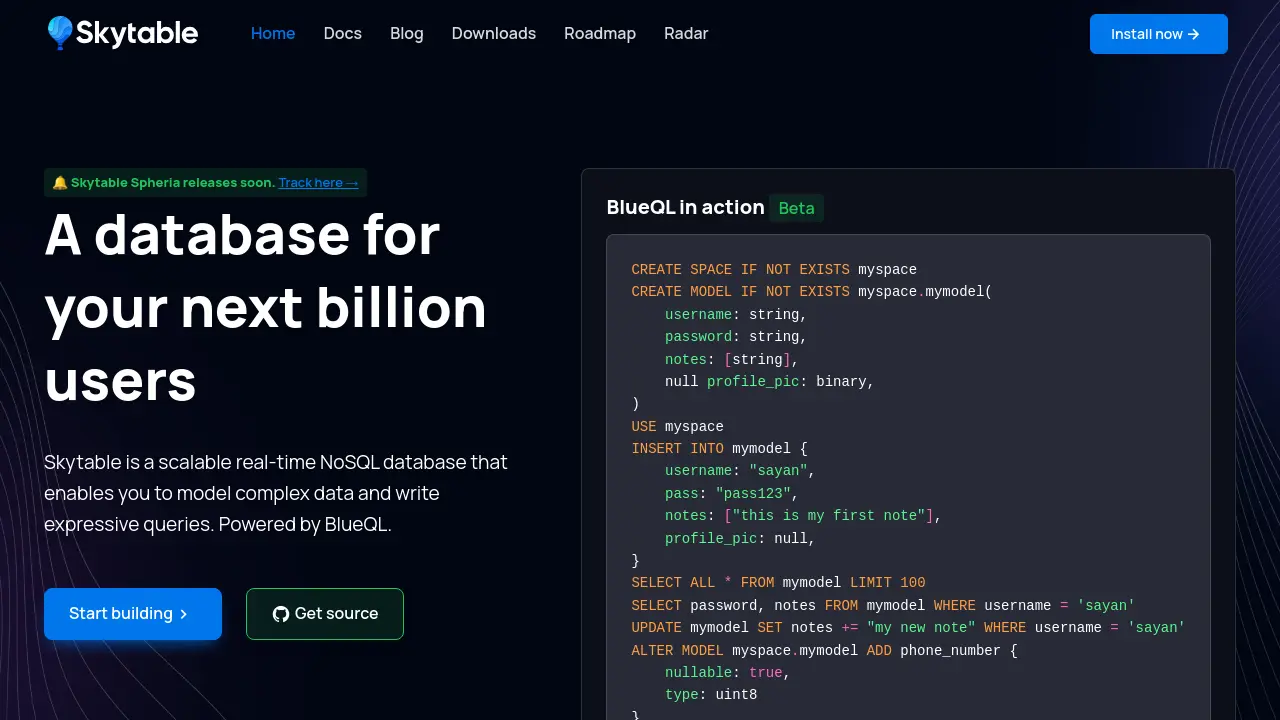Click the 'type: uint8' code line
1280x720 pixels.
[x=711, y=695]
